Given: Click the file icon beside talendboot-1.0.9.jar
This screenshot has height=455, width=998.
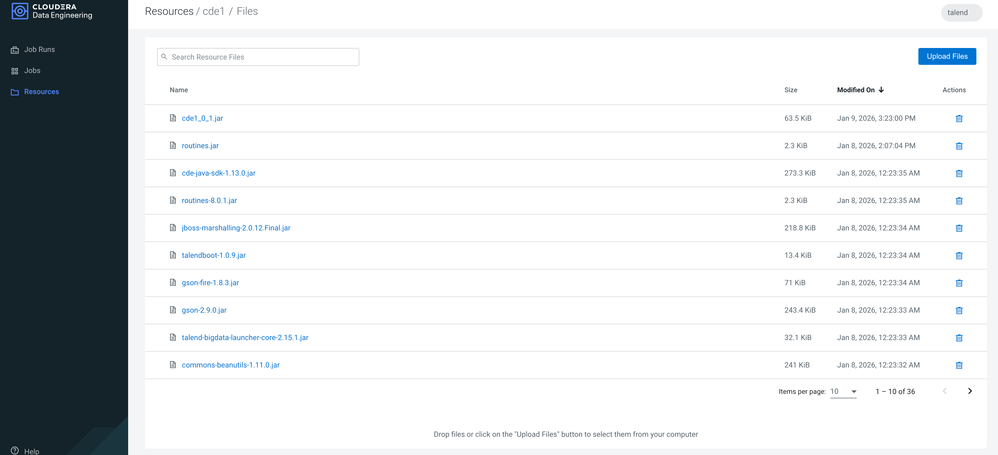Looking at the screenshot, I should coord(172,255).
